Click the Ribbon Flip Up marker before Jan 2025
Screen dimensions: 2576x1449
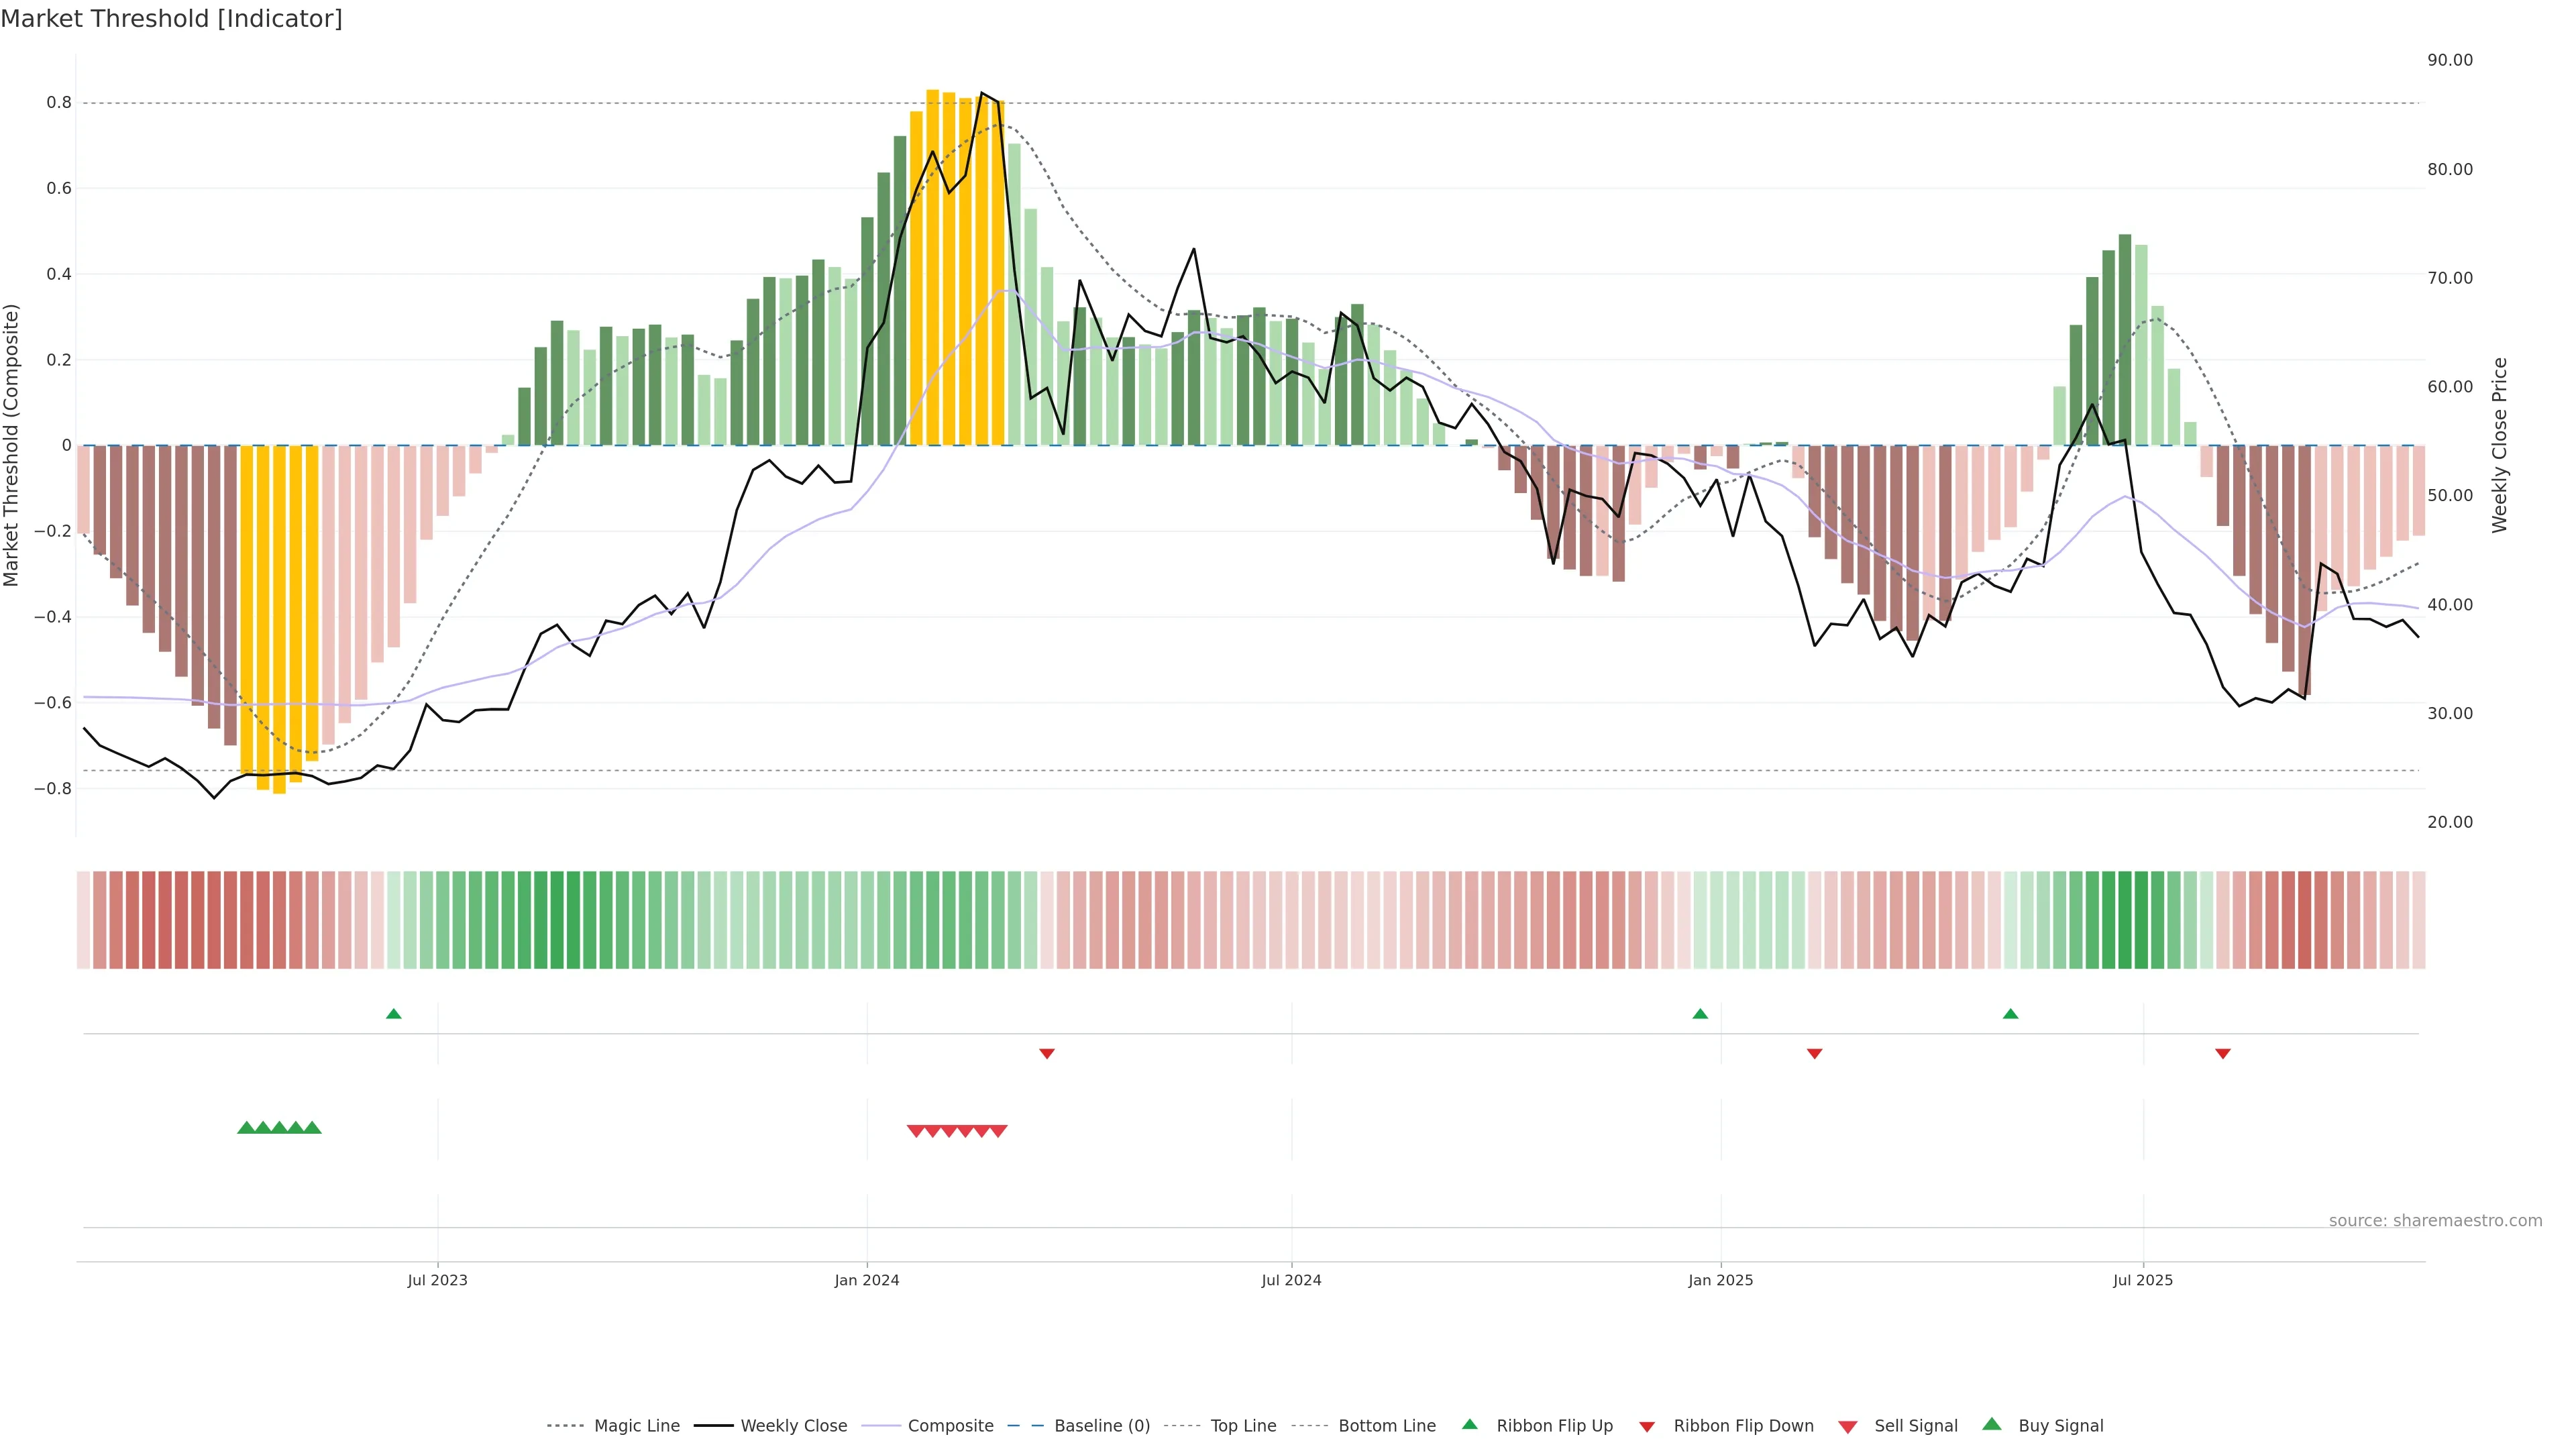(1700, 1014)
